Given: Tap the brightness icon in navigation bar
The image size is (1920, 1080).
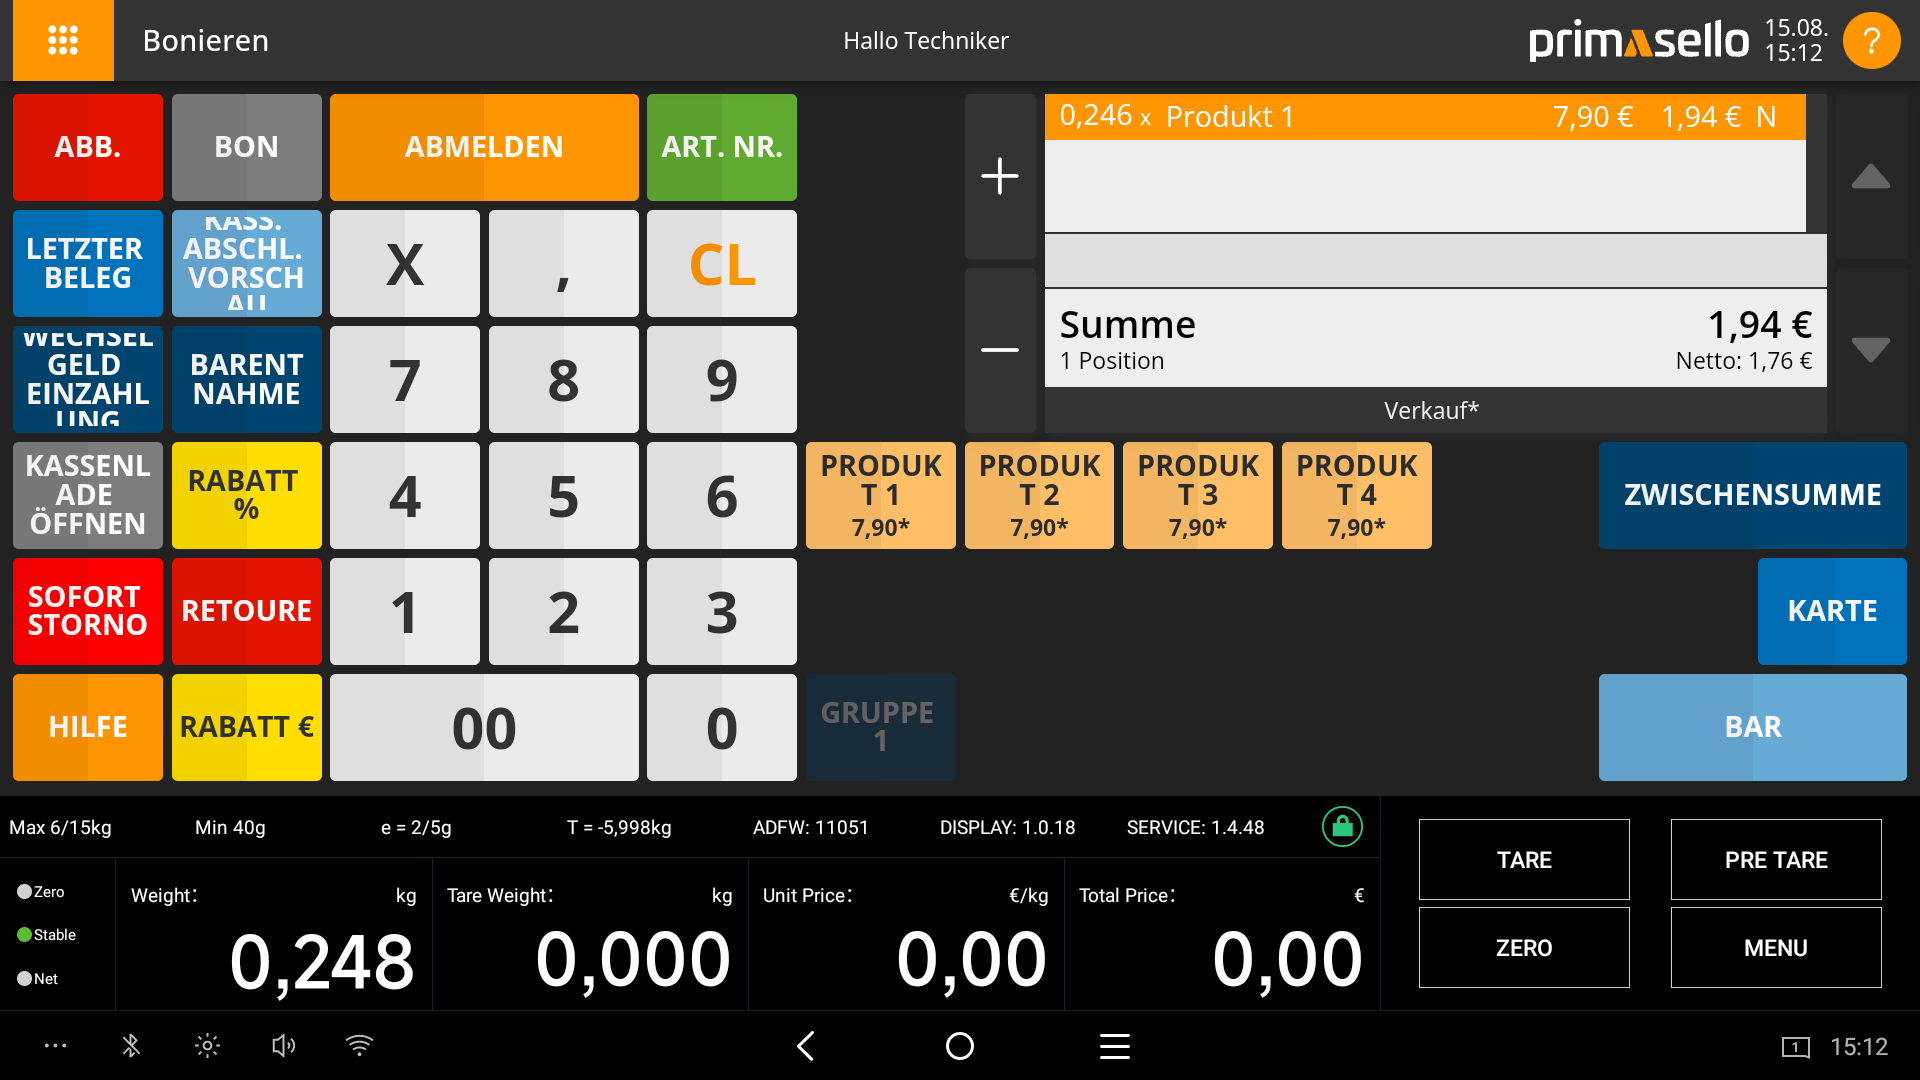Looking at the screenshot, I should click(207, 1046).
